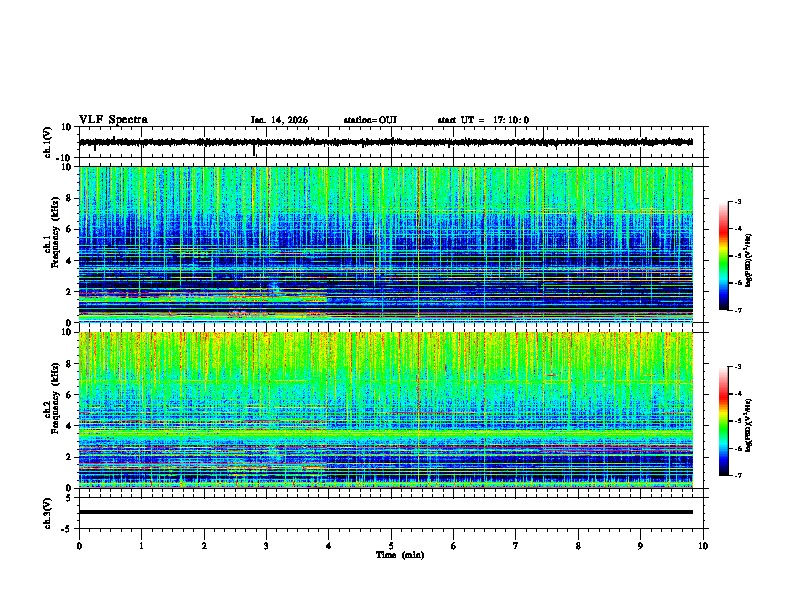Click the ch.3(V) axis label
The height and width of the screenshot is (612, 792).
pos(48,513)
